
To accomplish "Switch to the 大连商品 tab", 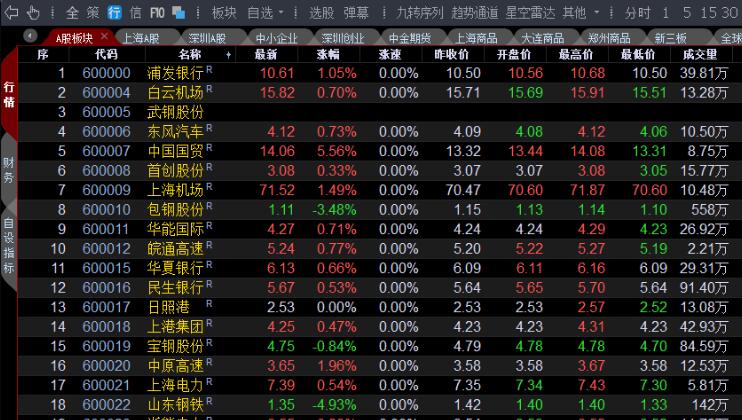I will coord(541,38).
